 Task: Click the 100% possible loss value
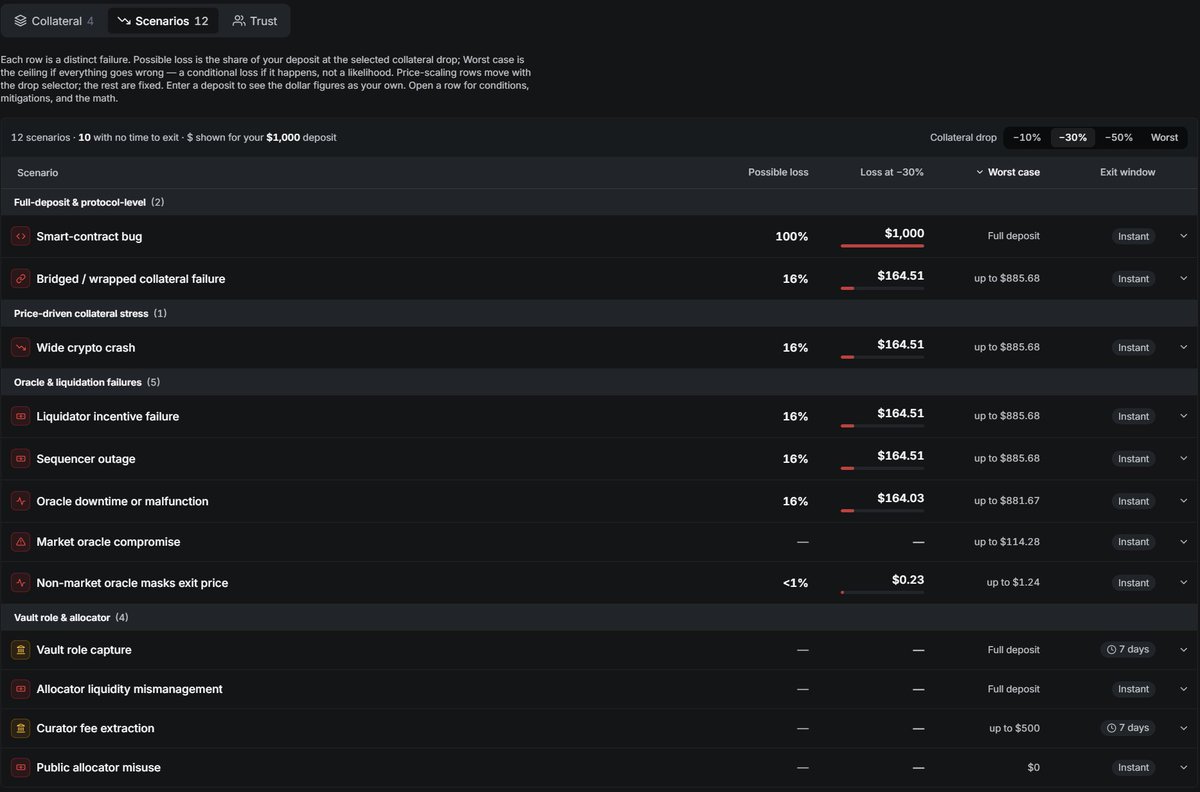(792, 237)
